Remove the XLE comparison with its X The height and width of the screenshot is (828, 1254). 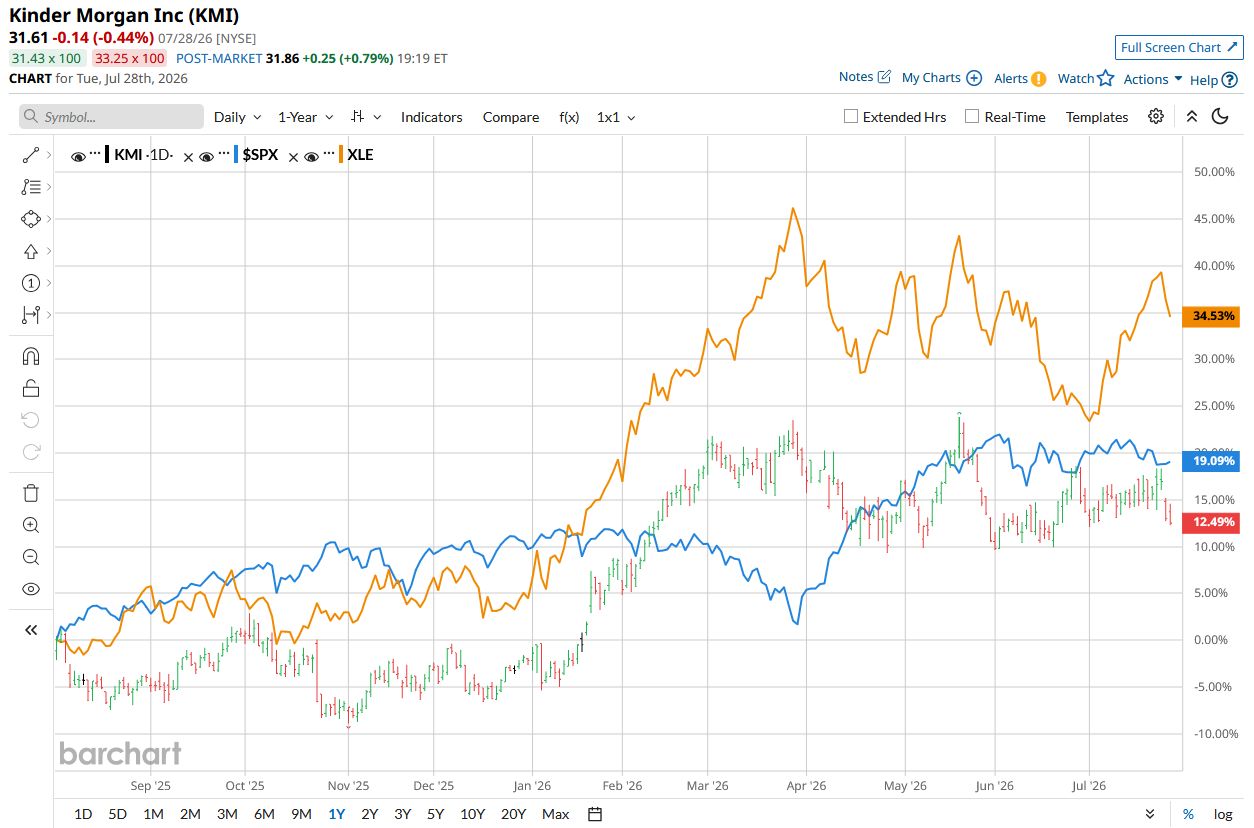click(x=293, y=157)
